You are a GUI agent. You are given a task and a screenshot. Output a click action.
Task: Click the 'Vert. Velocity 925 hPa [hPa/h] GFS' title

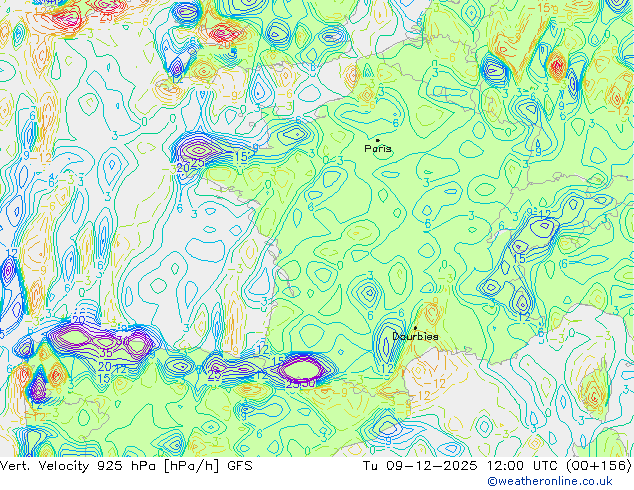(126, 466)
